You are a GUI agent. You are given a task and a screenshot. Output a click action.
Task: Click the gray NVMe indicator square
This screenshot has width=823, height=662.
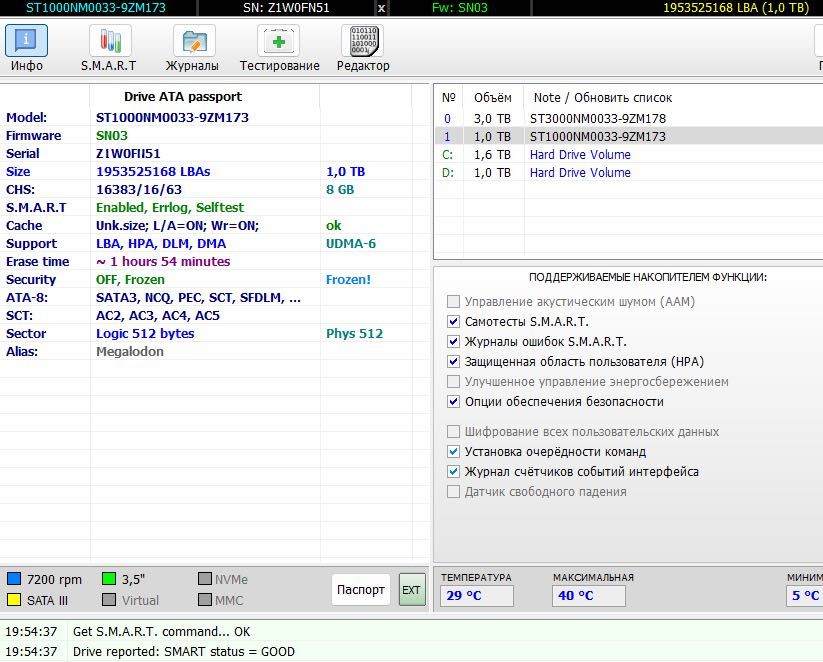[x=205, y=579]
